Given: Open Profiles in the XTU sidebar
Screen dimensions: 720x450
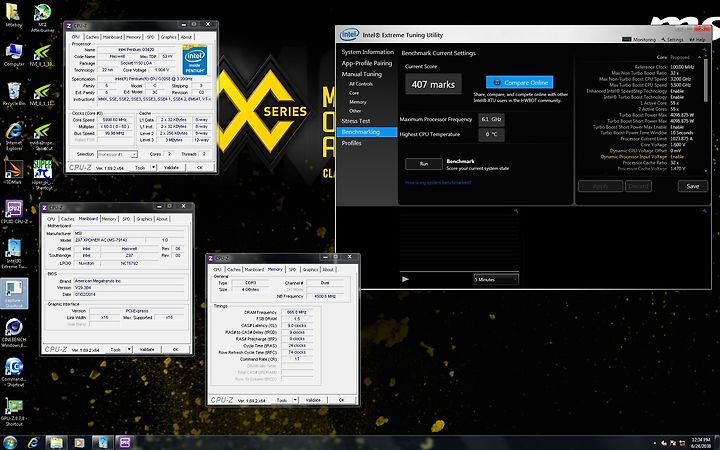Looking at the screenshot, I should tap(351, 143).
